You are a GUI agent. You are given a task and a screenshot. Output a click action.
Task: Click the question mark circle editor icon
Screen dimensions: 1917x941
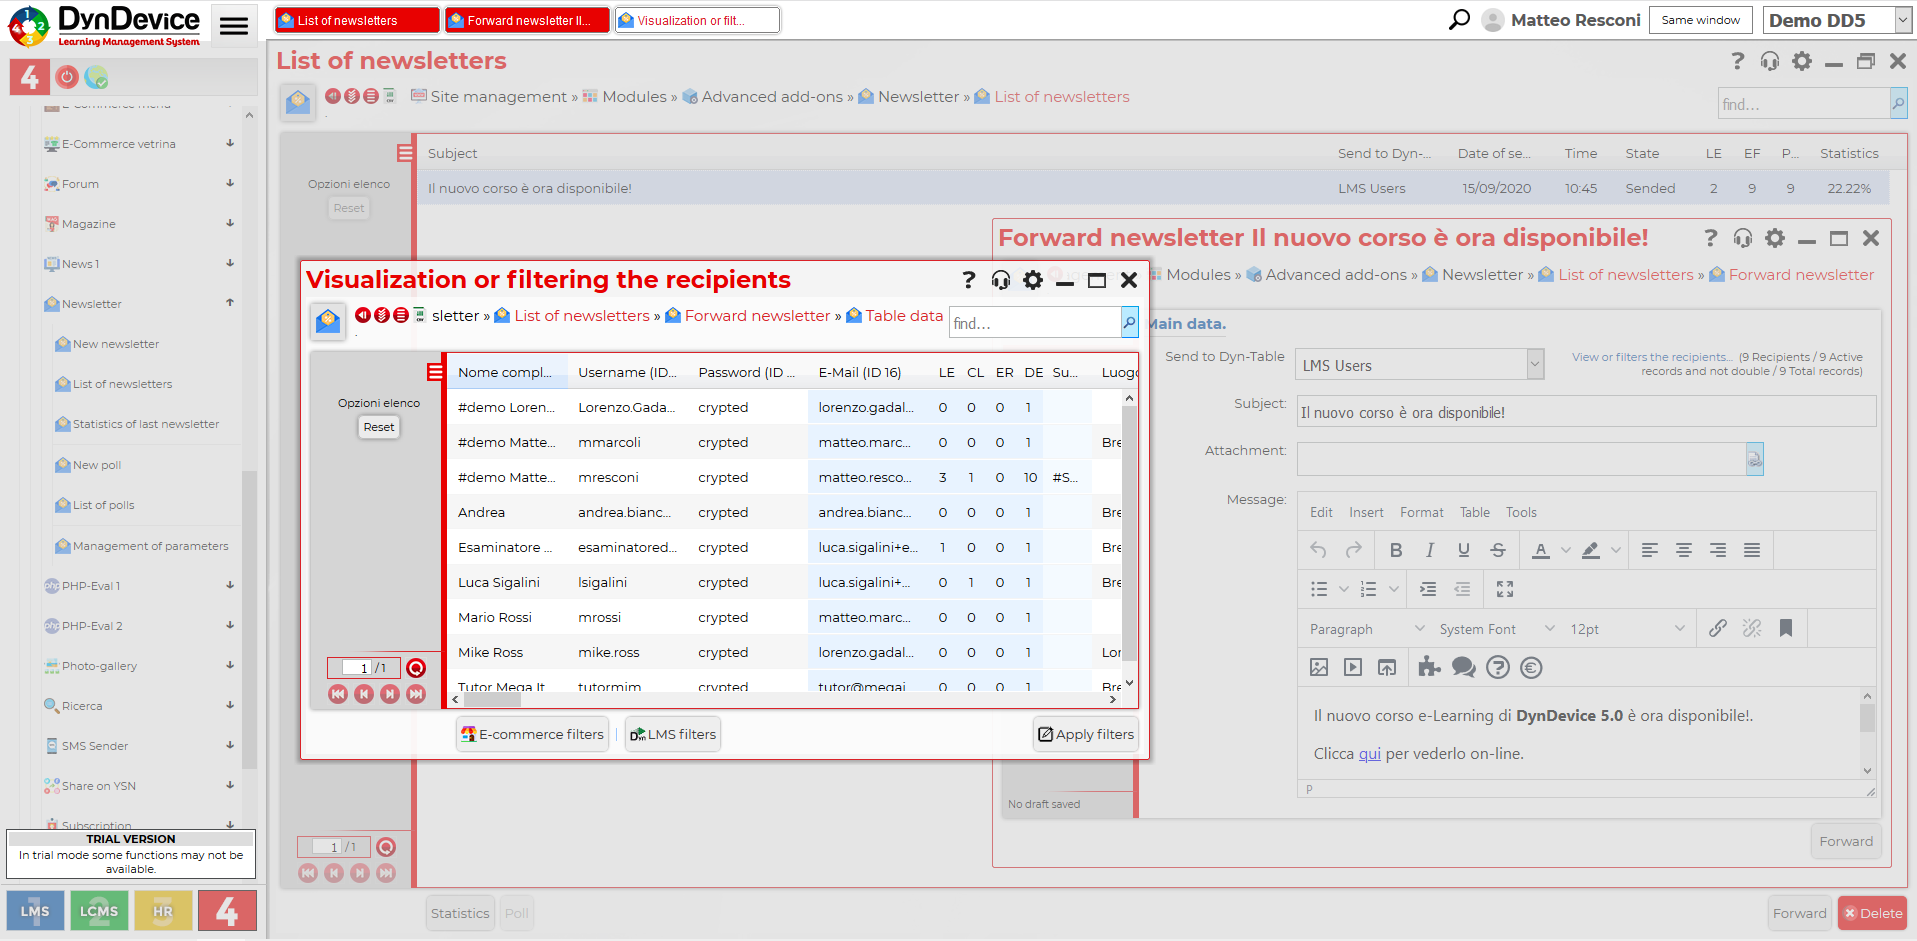[x=1498, y=667]
